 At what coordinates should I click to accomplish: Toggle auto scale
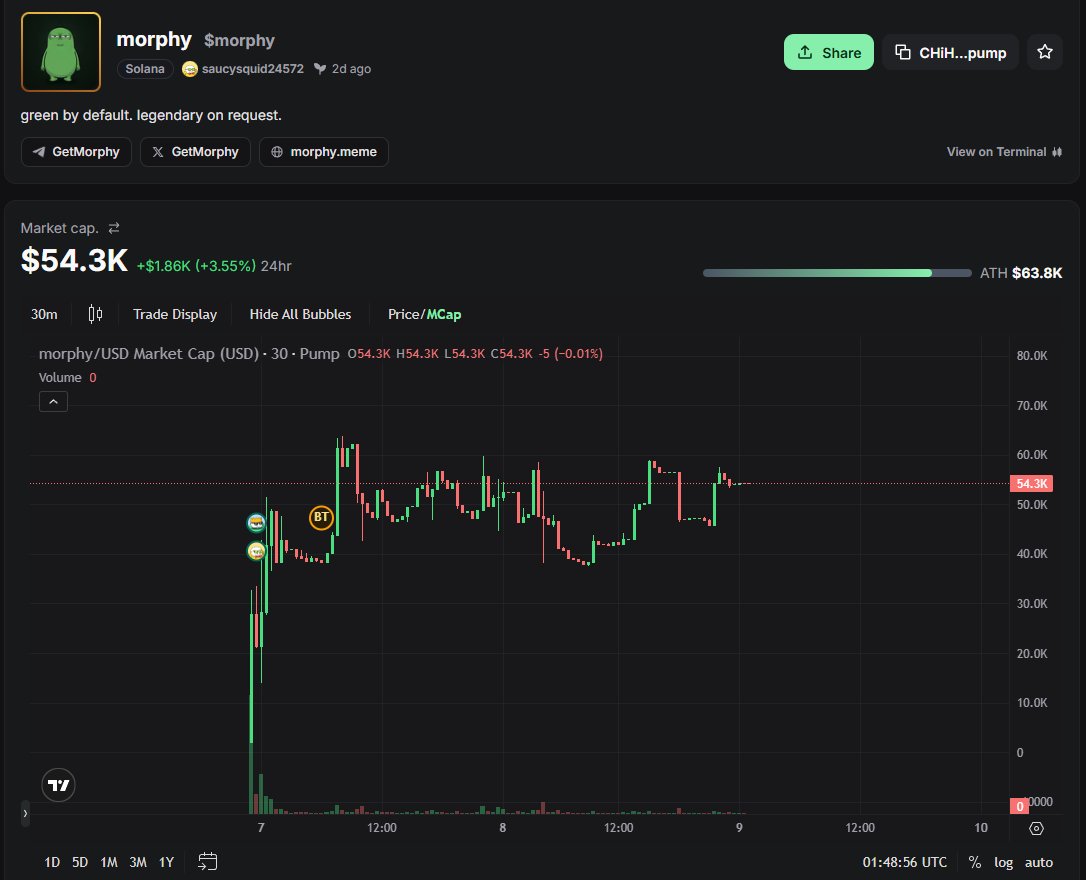point(1039,862)
